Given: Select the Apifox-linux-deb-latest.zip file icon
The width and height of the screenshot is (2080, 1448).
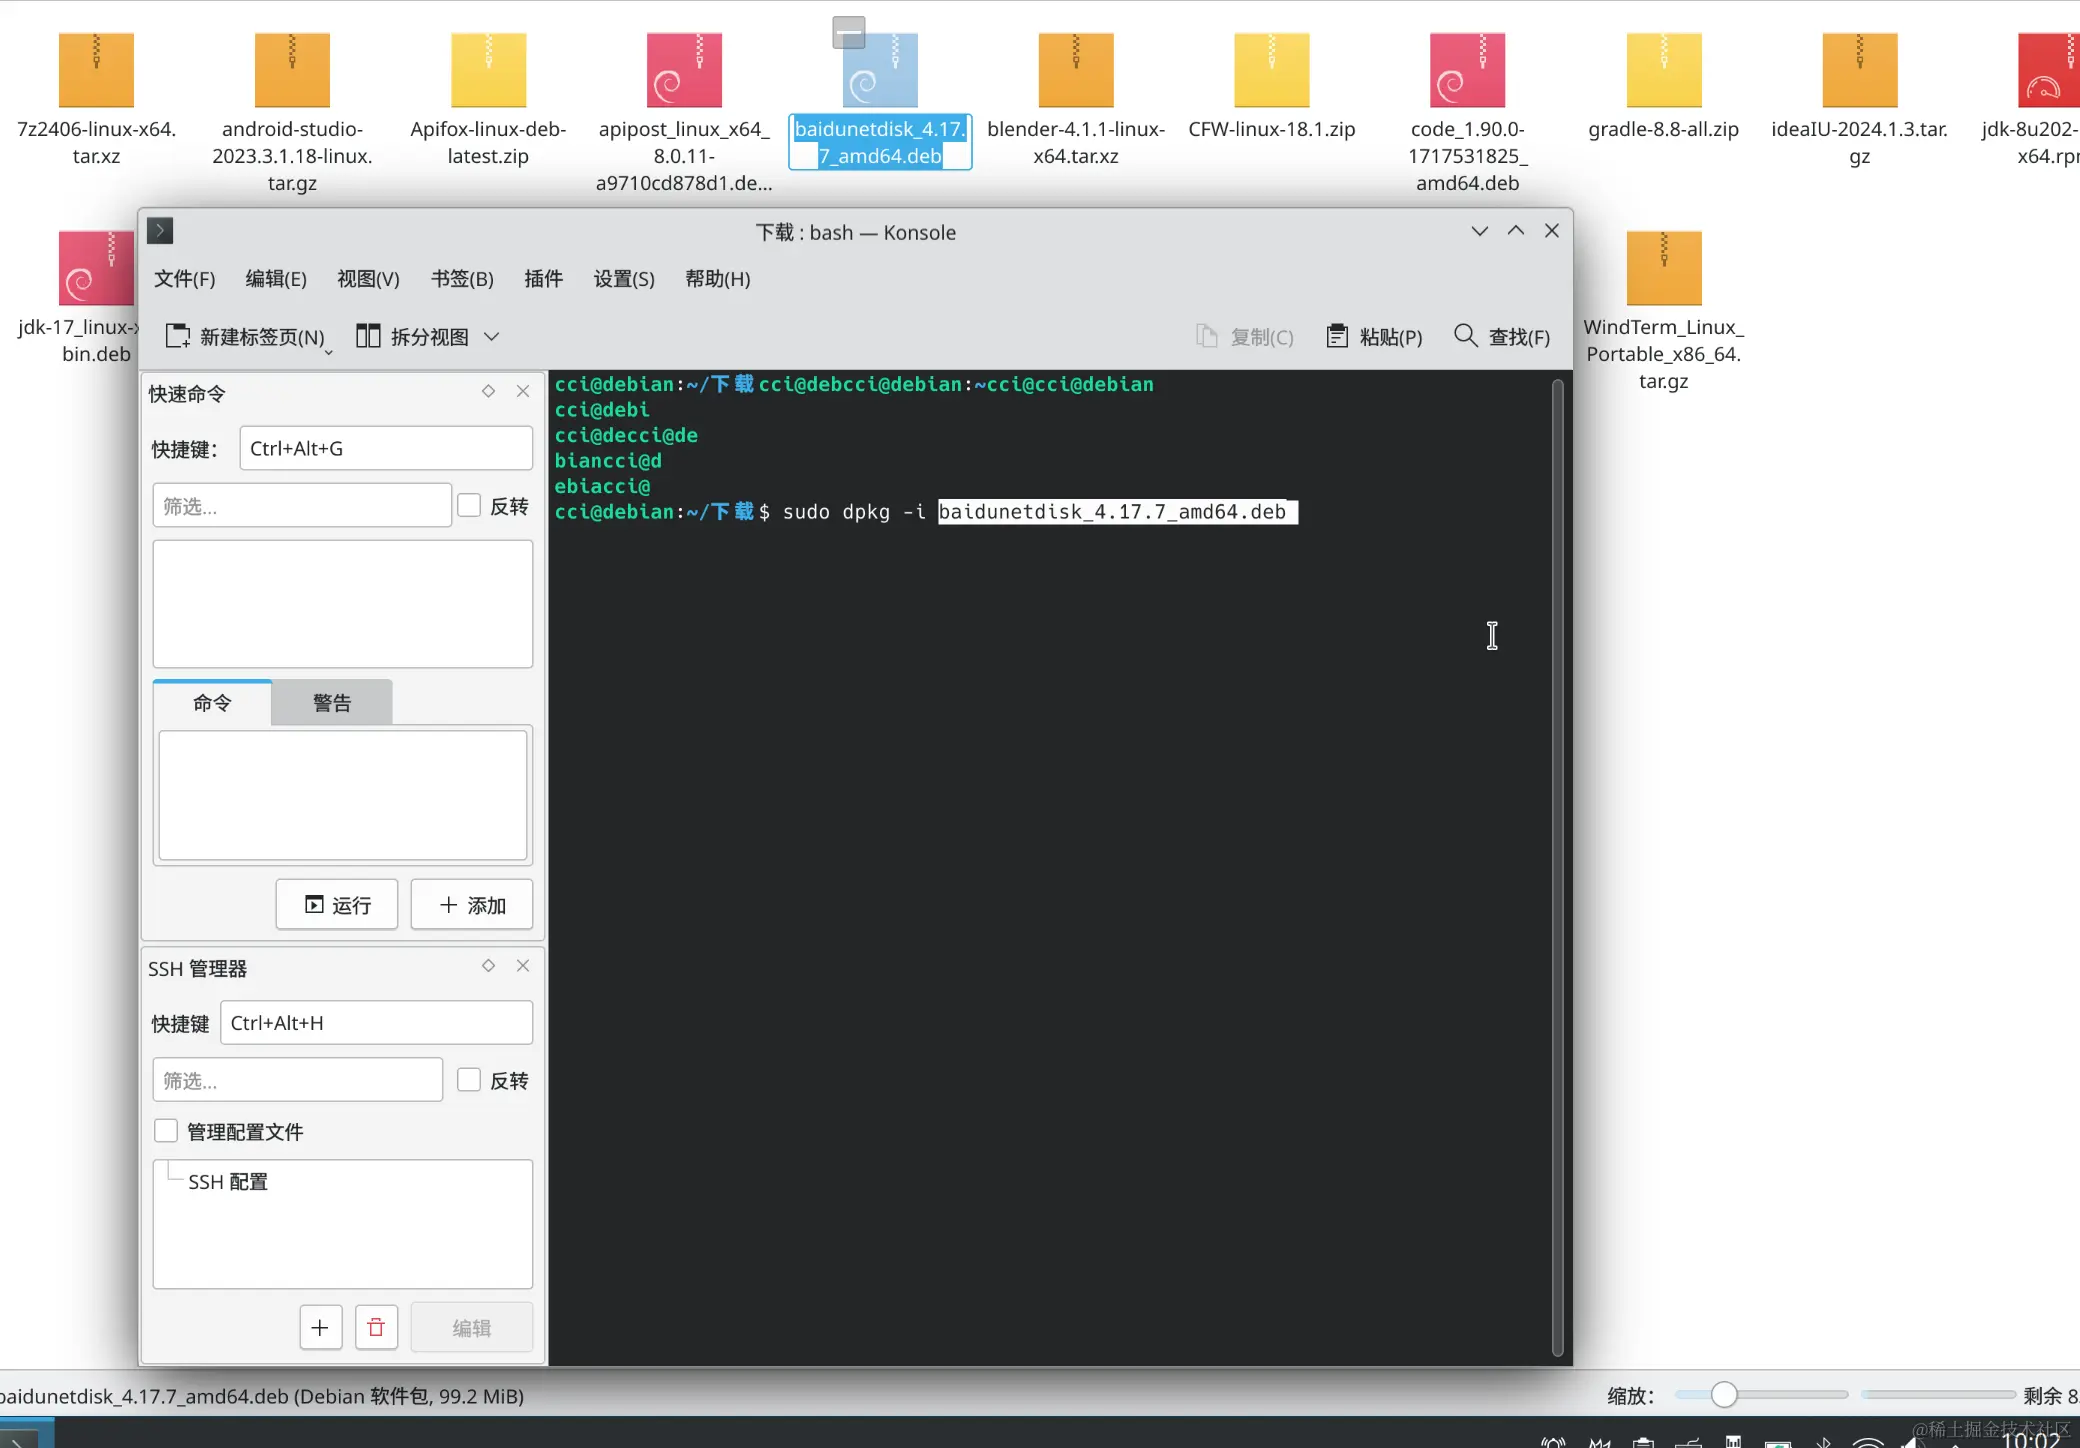Looking at the screenshot, I should pos(488,70).
